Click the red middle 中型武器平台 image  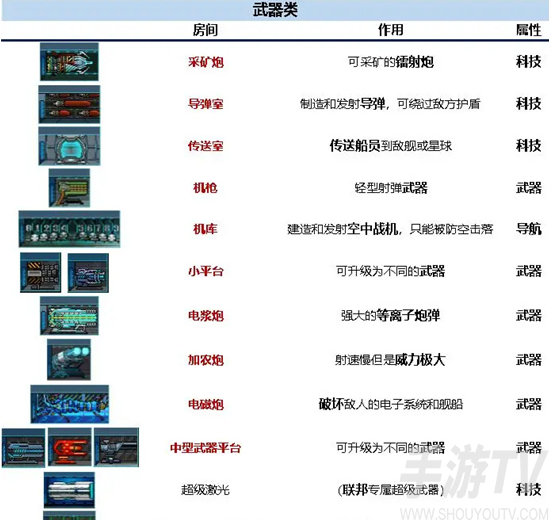70,447
